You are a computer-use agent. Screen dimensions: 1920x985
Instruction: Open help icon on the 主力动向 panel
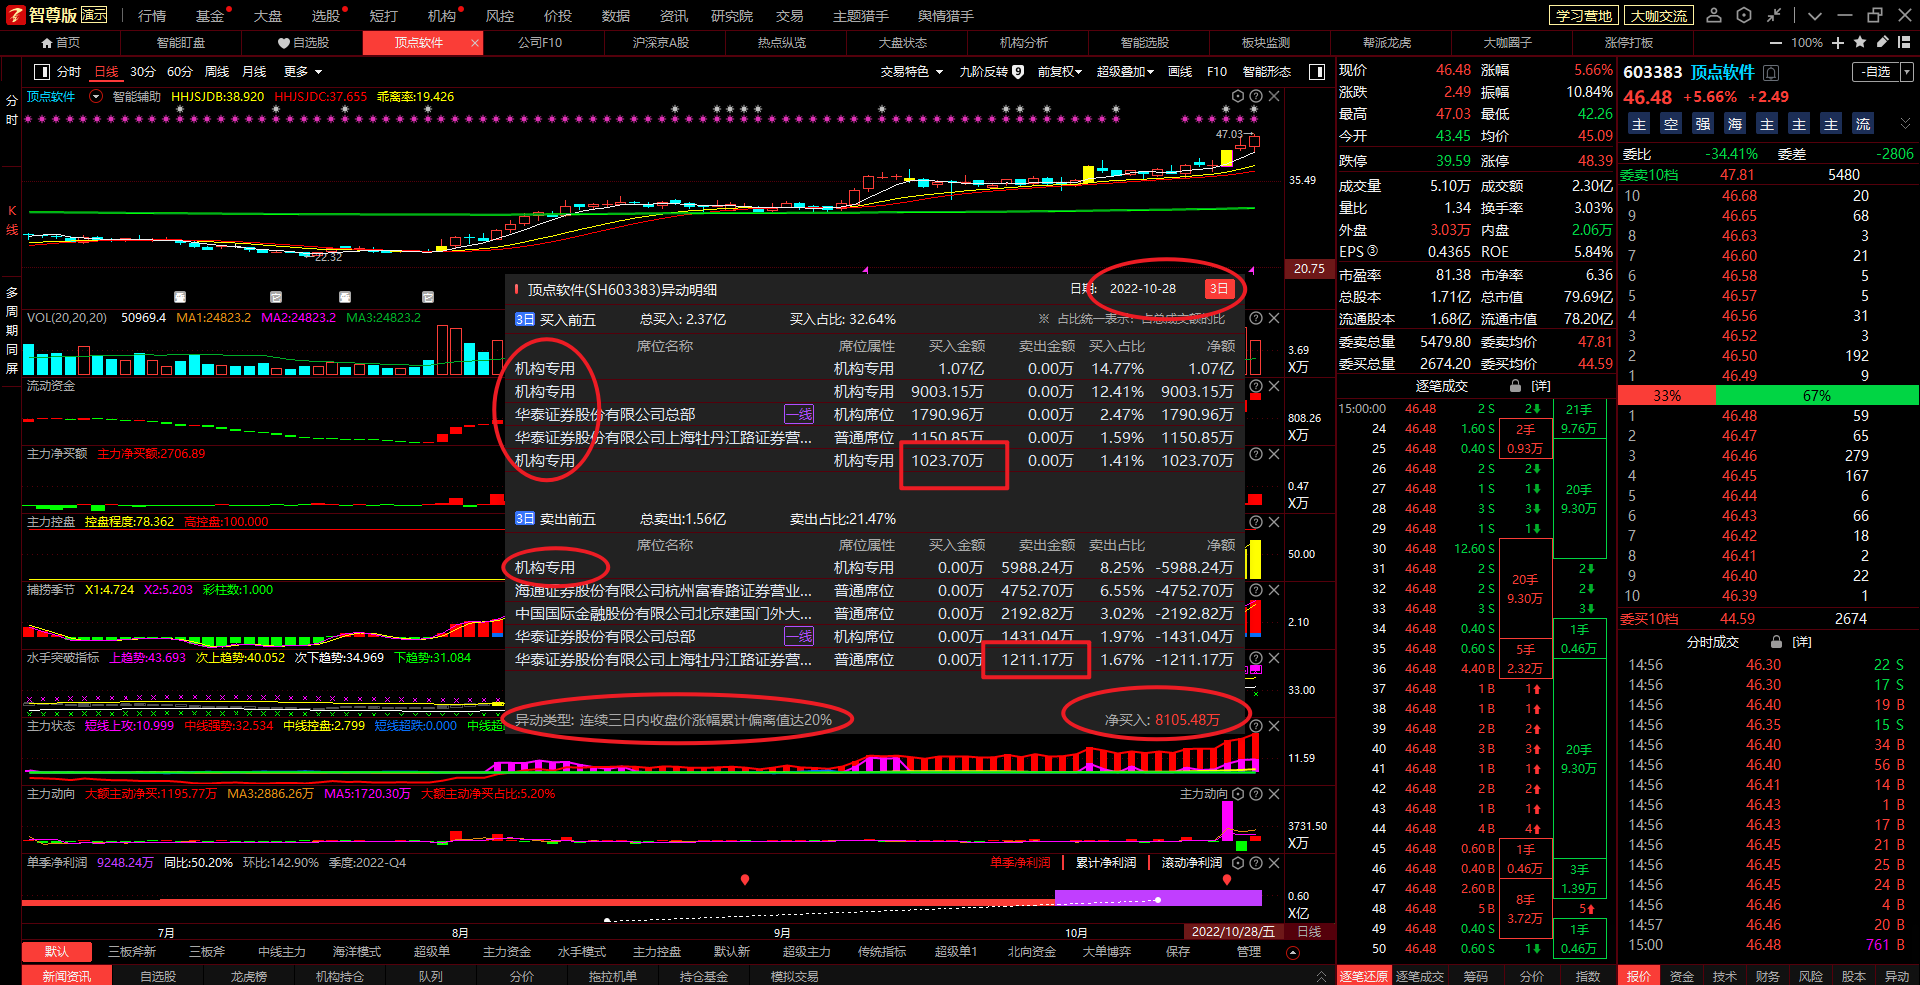click(1256, 794)
